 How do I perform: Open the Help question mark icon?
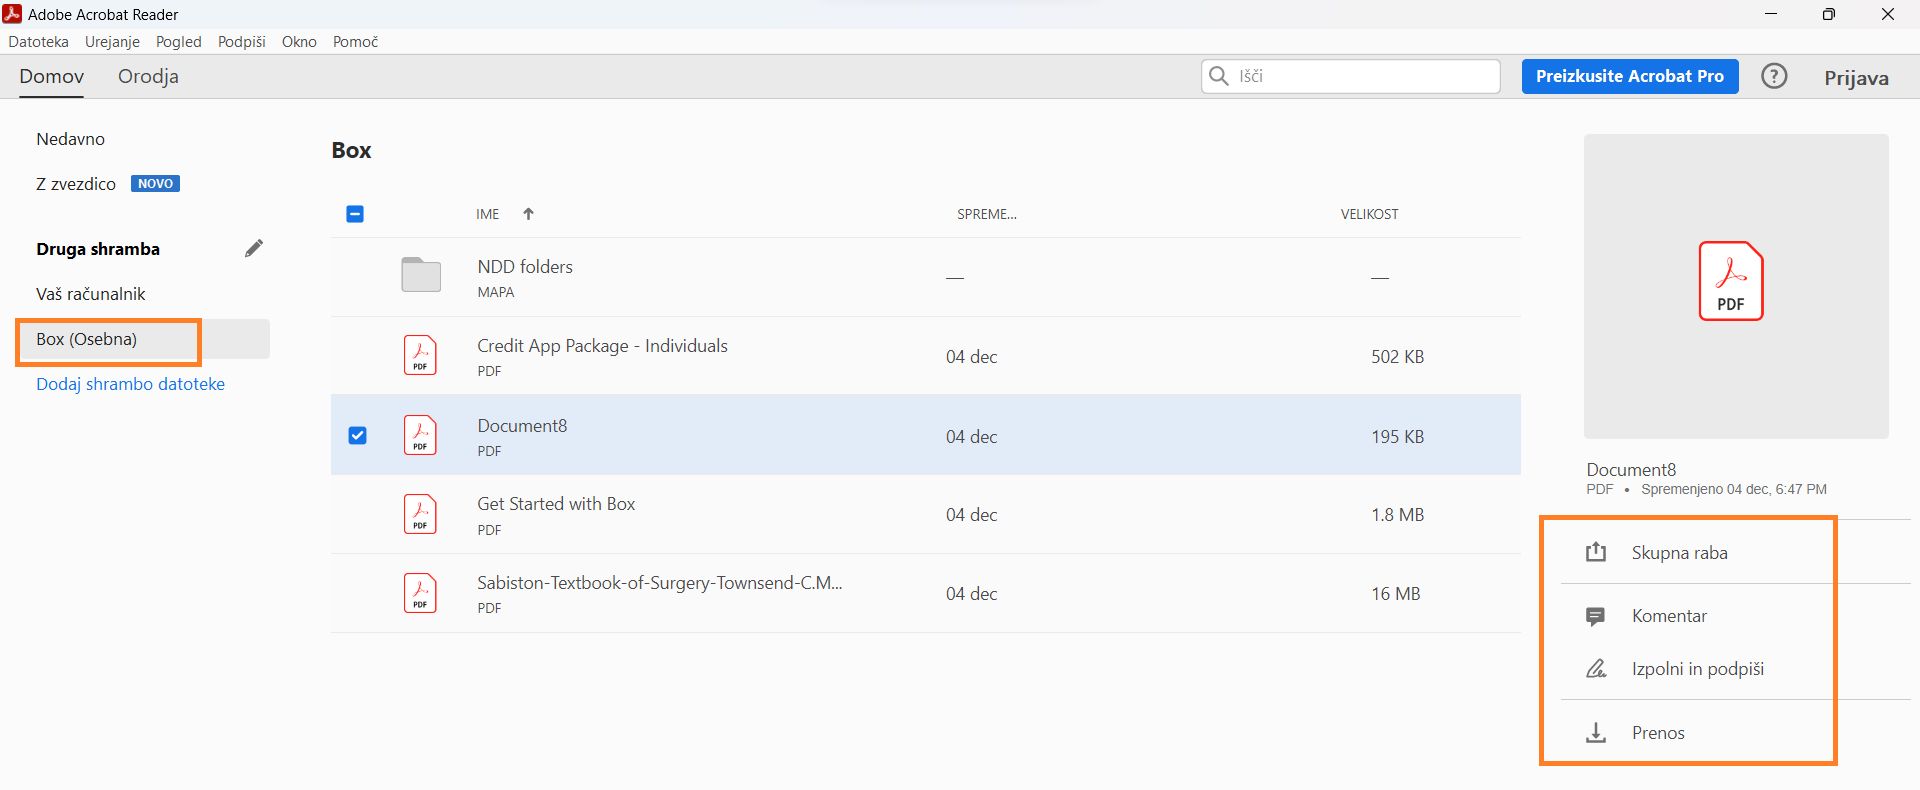pos(1774,76)
